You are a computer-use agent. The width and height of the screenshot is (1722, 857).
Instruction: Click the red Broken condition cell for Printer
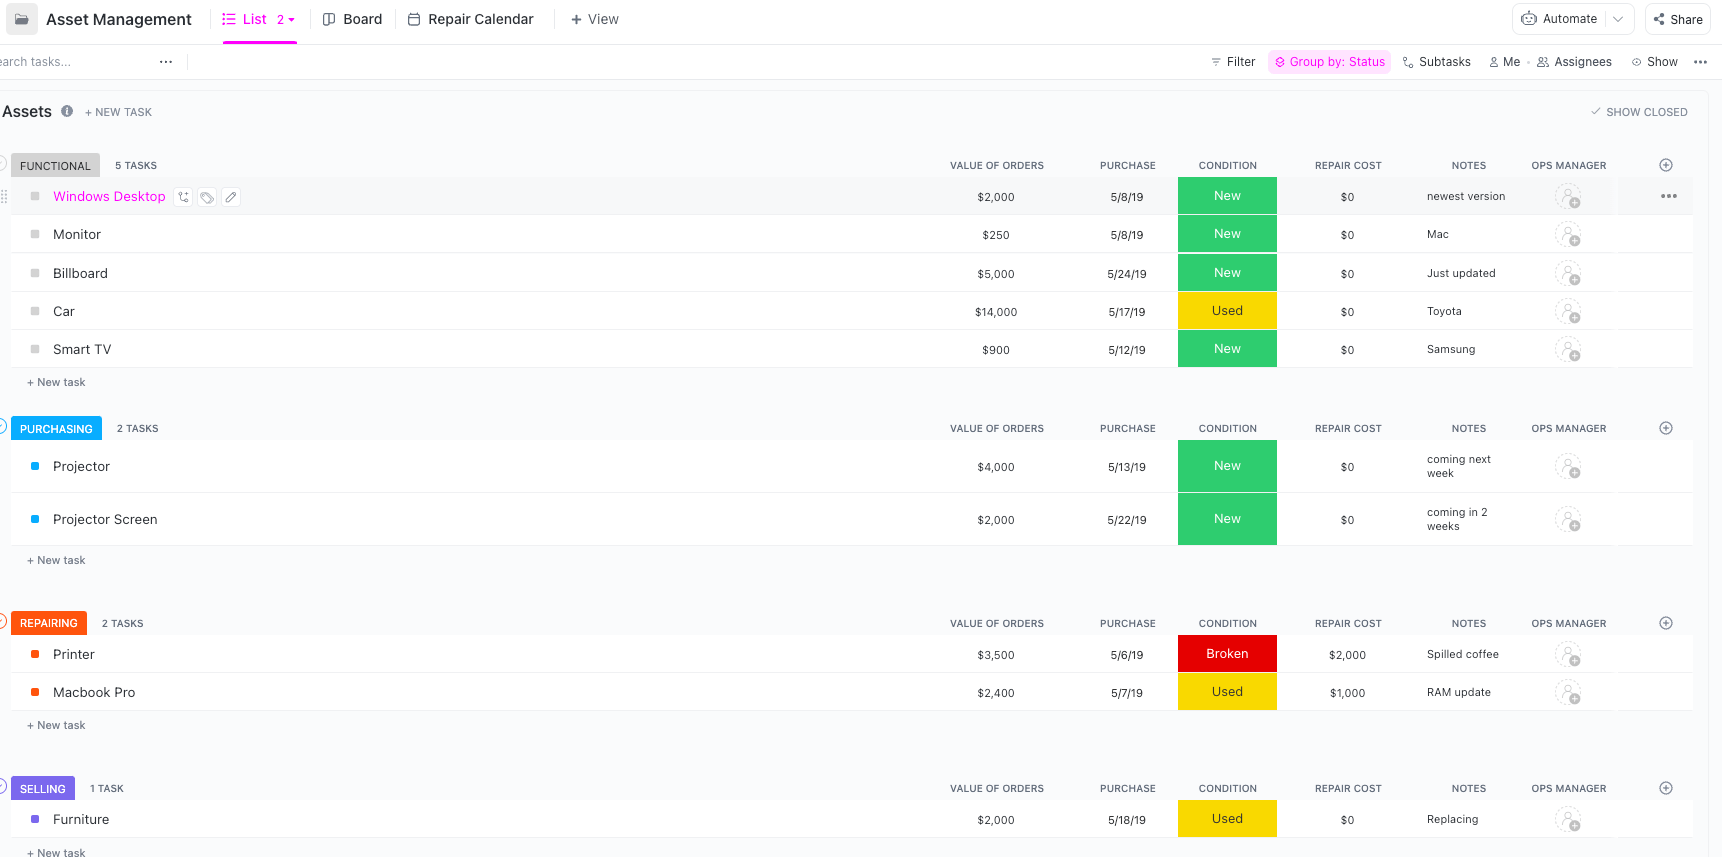click(x=1227, y=654)
